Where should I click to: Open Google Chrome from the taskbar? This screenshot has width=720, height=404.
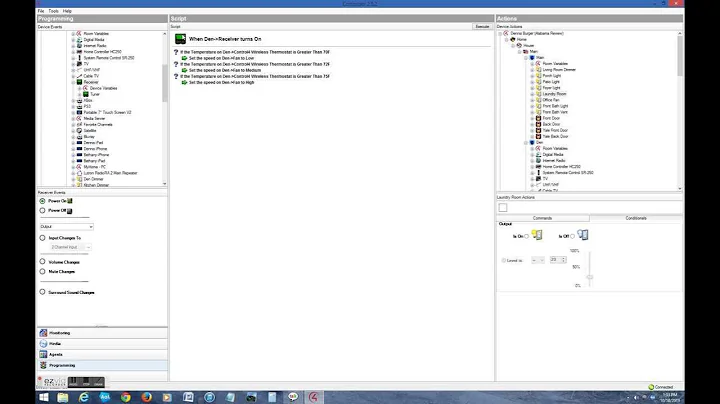tap(125, 397)
